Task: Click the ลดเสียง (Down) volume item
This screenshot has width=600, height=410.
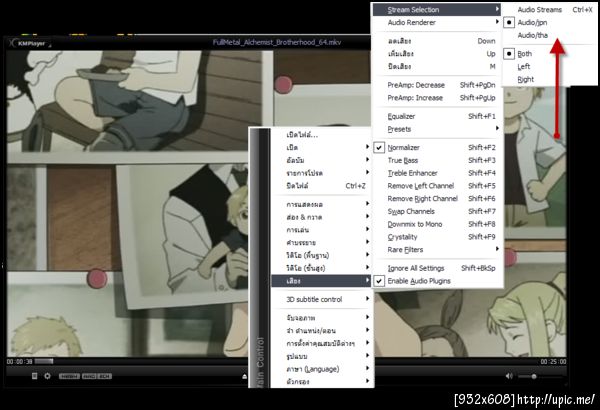Action: click(437, 41)
